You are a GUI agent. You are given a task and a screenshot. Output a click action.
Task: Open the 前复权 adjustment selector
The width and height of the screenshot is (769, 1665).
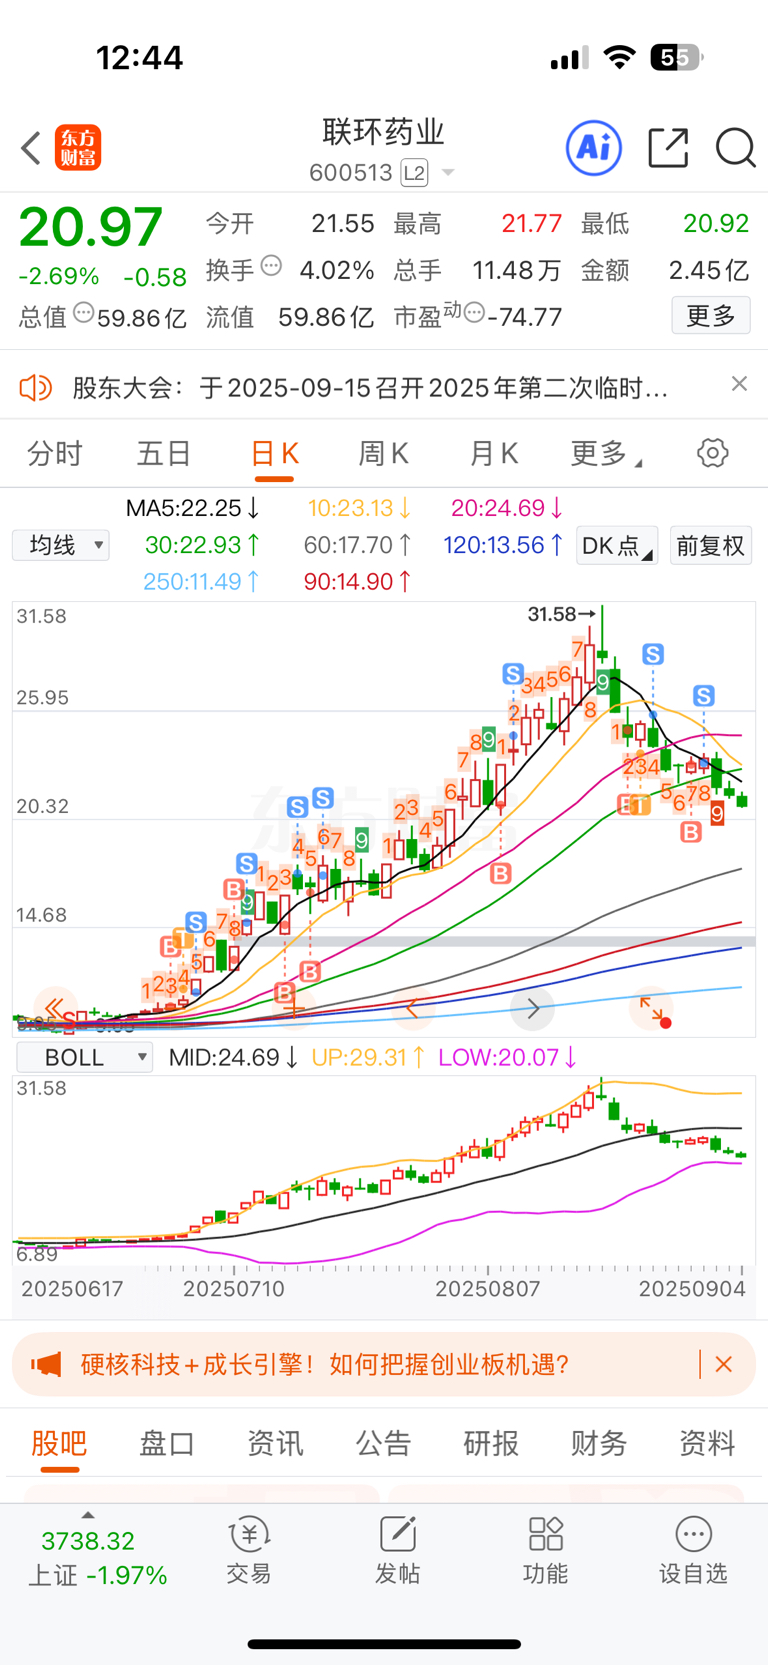coord(711,546)
